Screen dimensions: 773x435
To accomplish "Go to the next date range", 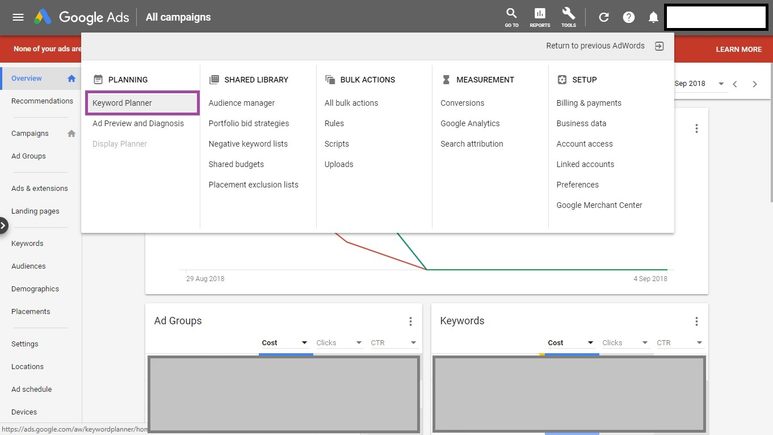I will click(755, 84).
